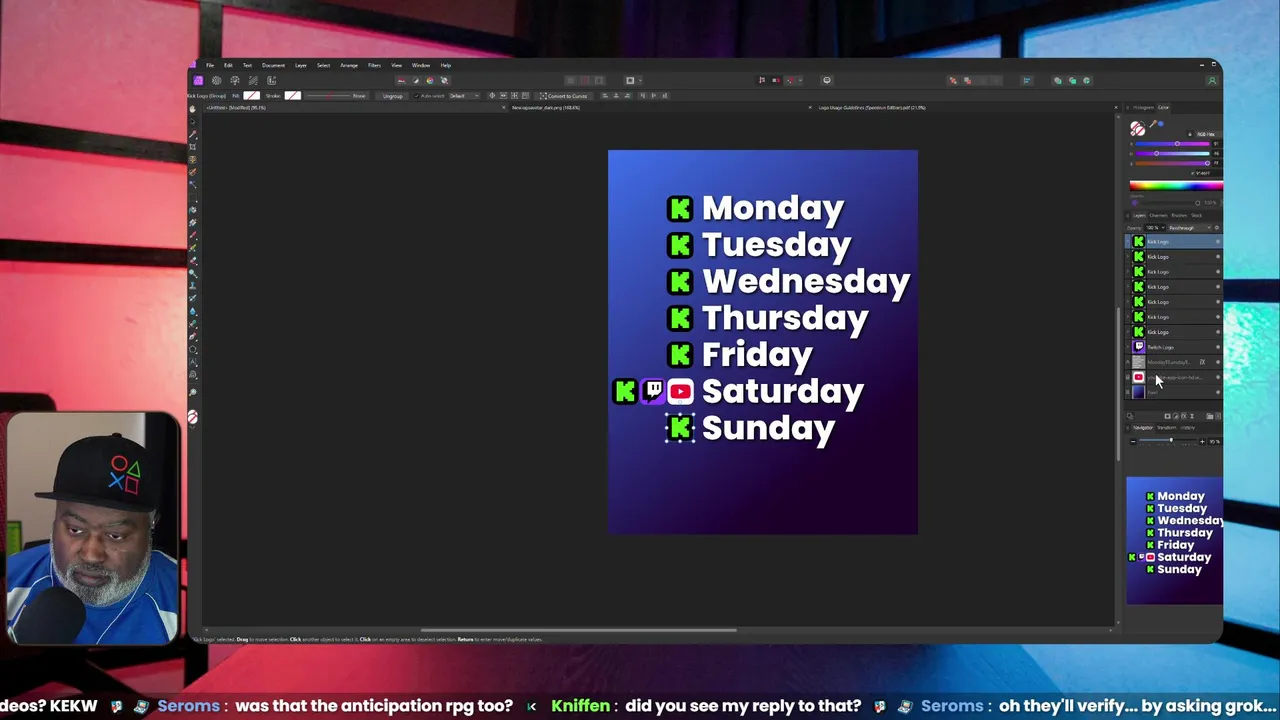Open the Quick Mask options arrow
This screenshot has width=1280, height=720.
pyautogui.click(x=640, y=80)
